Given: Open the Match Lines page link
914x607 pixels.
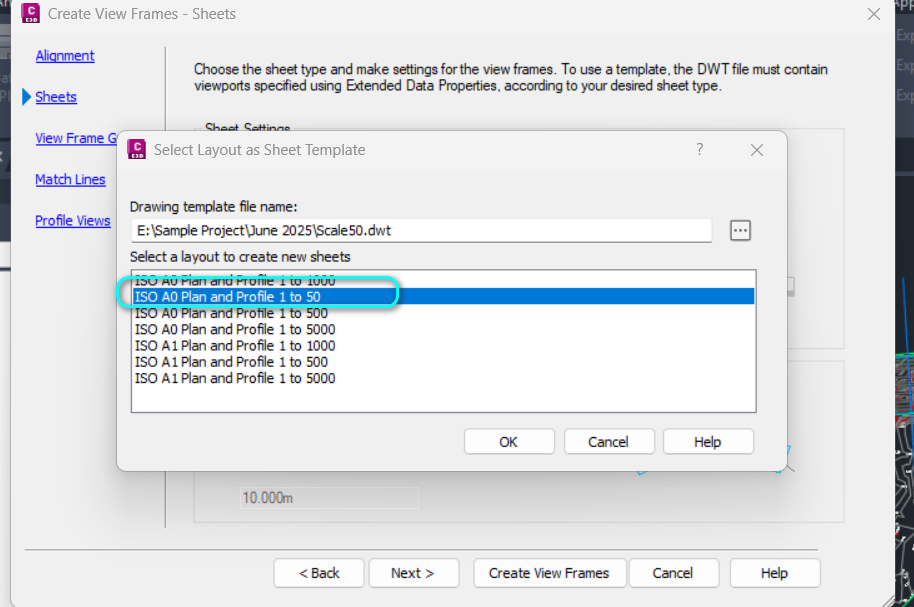Looking at the screenshot, I should pos(71,180).
